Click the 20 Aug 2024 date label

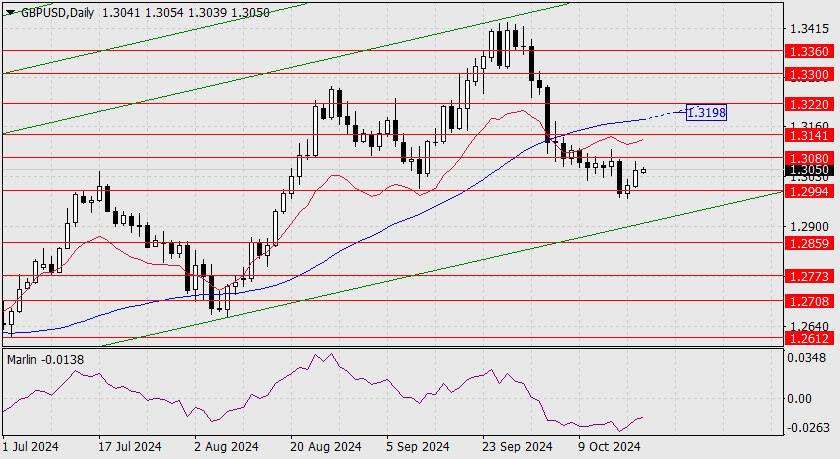(326, 447)
